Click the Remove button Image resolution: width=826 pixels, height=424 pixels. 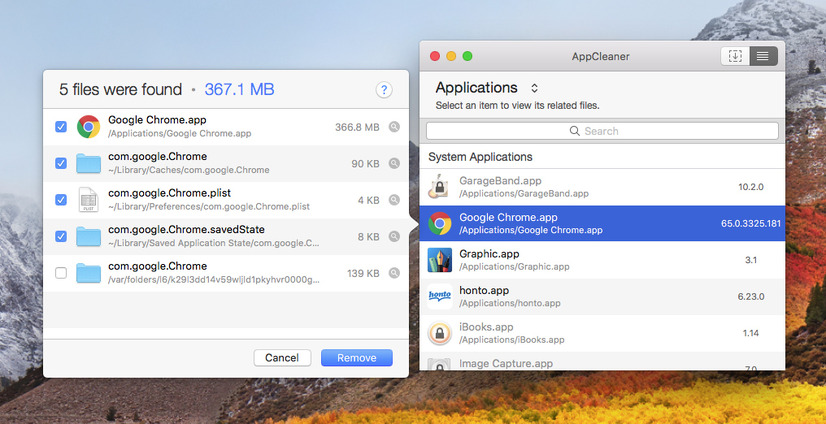[357, 358]
